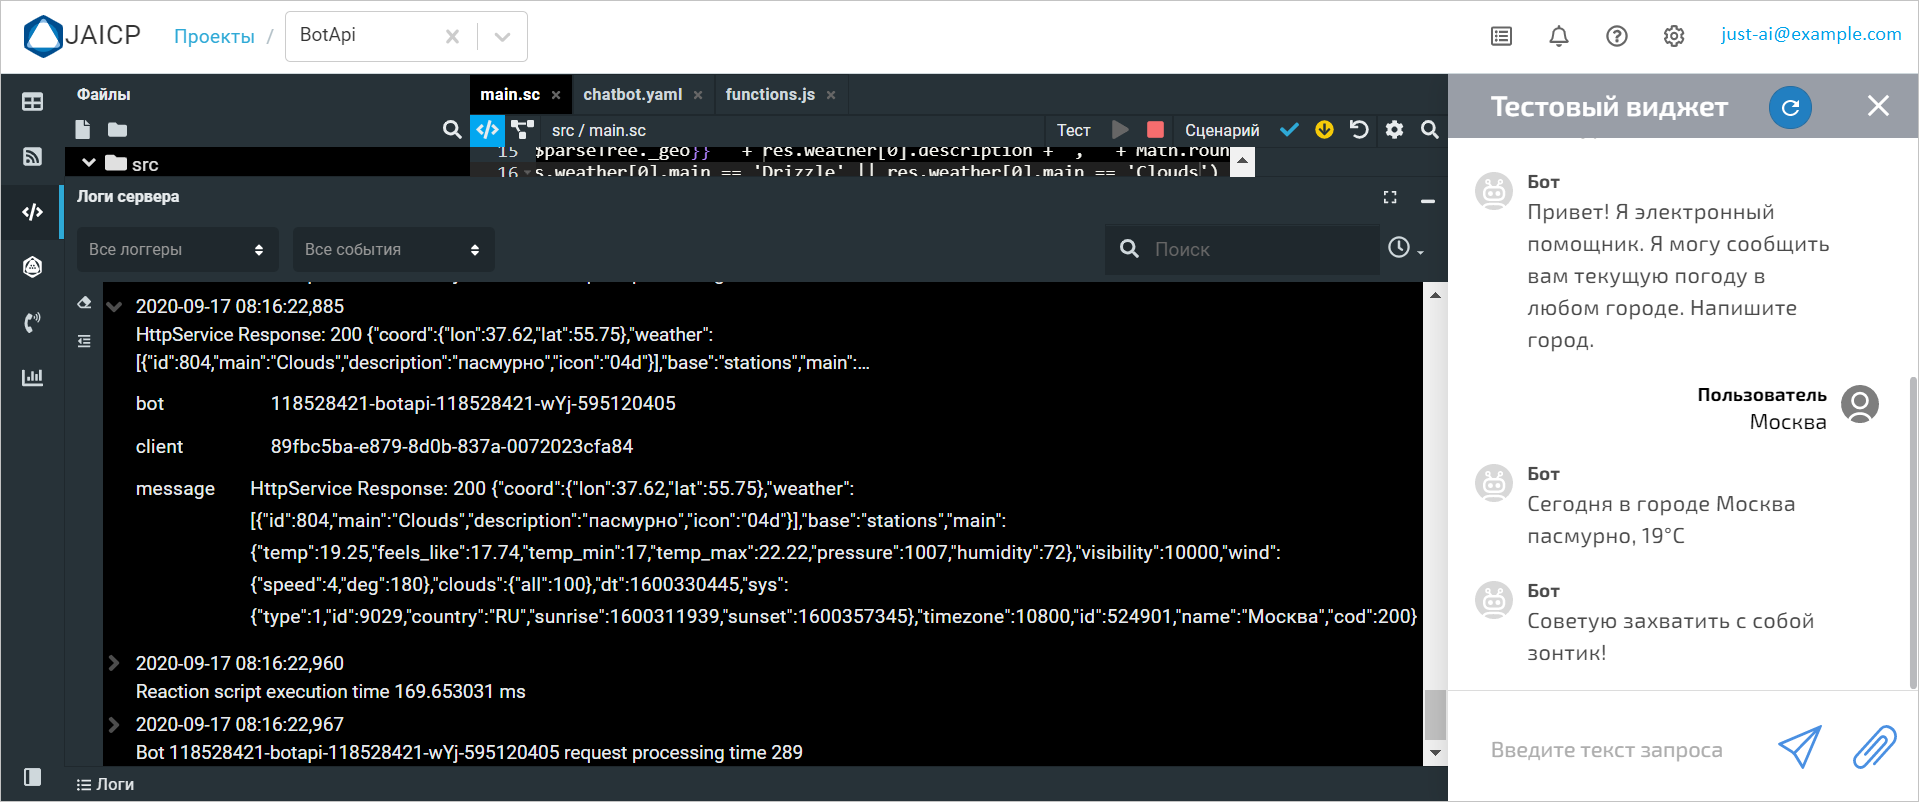Image resolution: width=1919 pixels, height=802 pixels.
Task: Switch to code editor view
Action: 487,130
